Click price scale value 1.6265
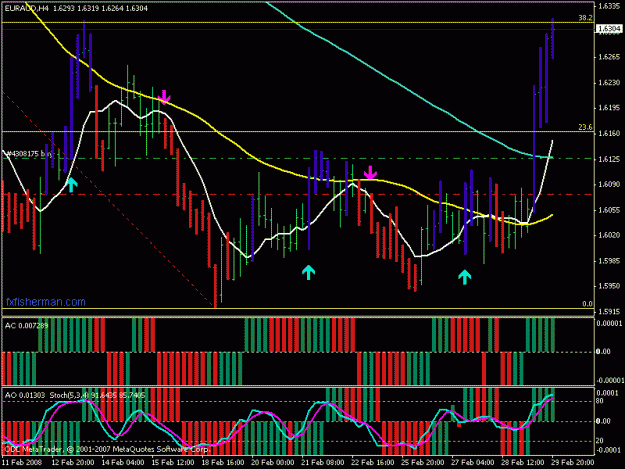Viewport: 625px width, 469px height. (609, 57)
